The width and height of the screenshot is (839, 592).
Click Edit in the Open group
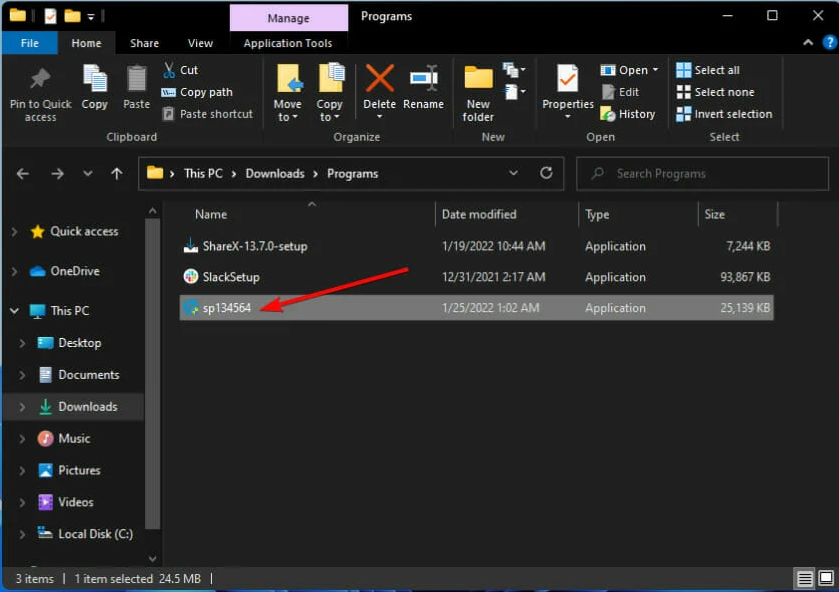pos(621,92)
